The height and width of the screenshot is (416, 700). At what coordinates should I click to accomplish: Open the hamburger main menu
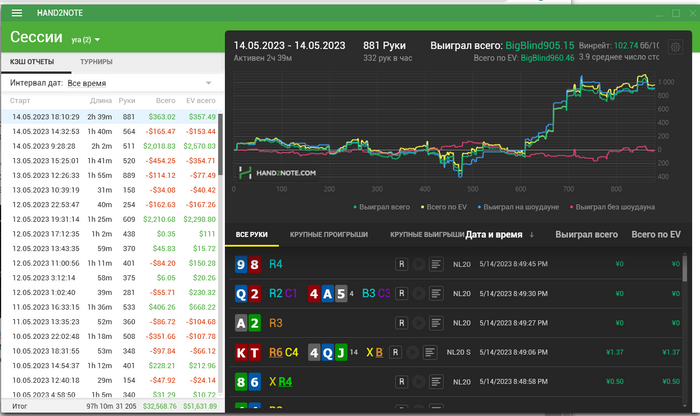tap(17, 13)
